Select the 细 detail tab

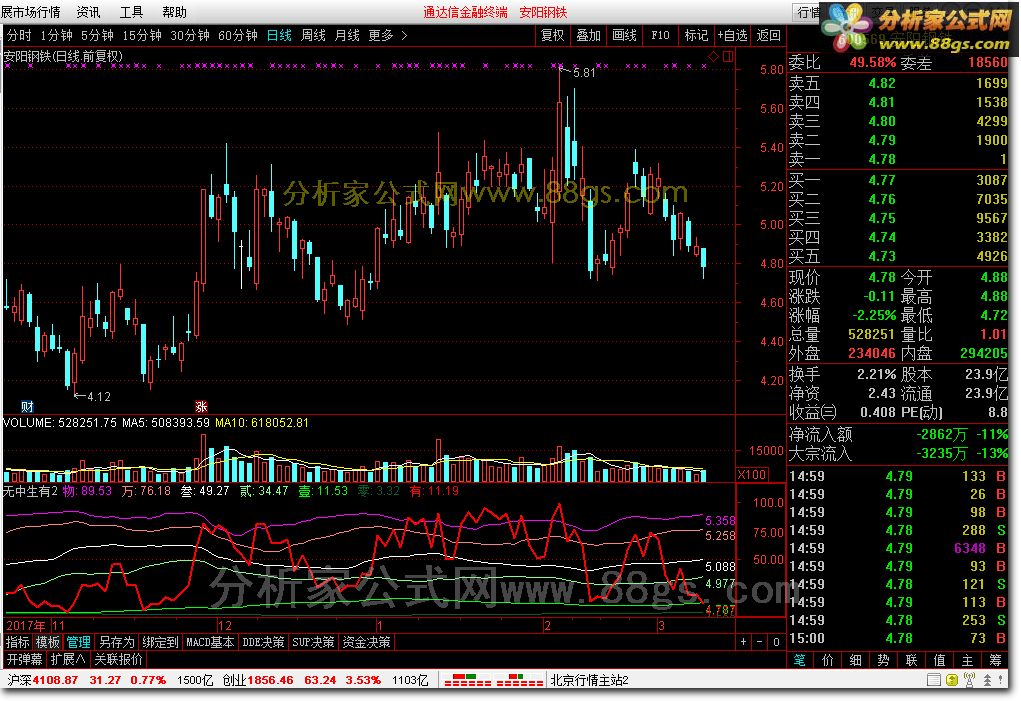pos(855,659)
